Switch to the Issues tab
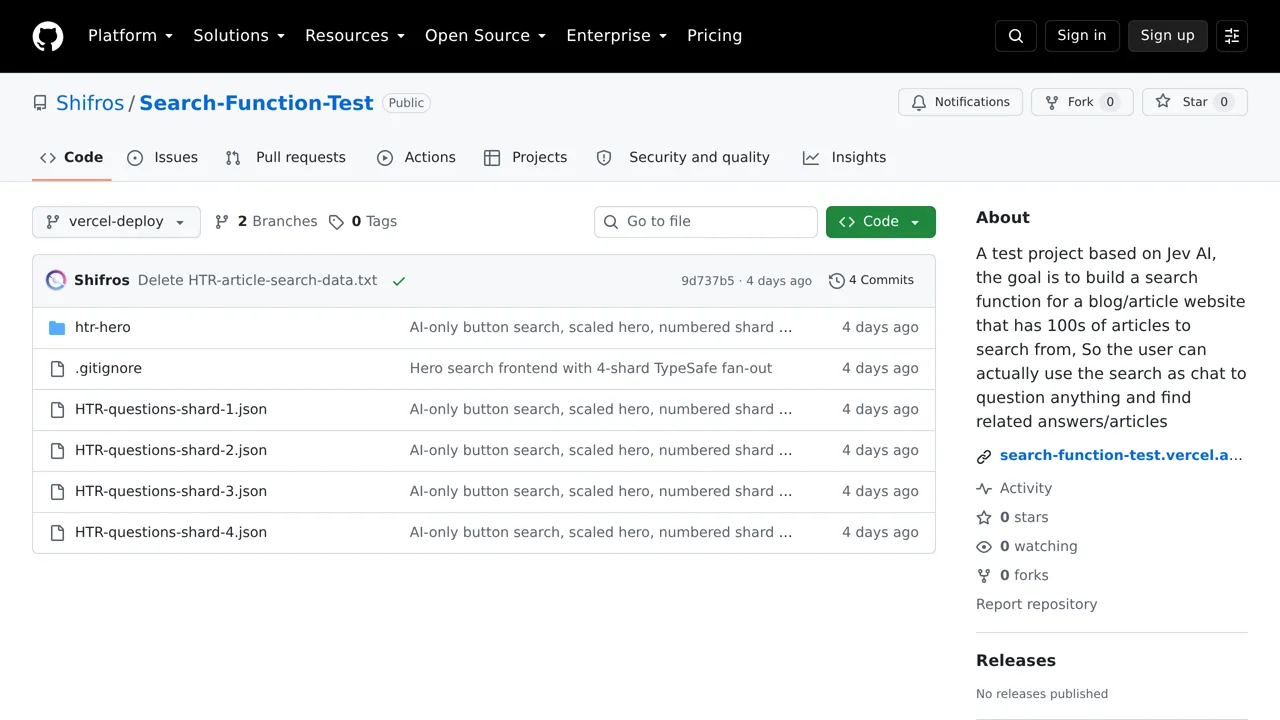This screenshot has height=720, width=1280. (x=163, y=157)
